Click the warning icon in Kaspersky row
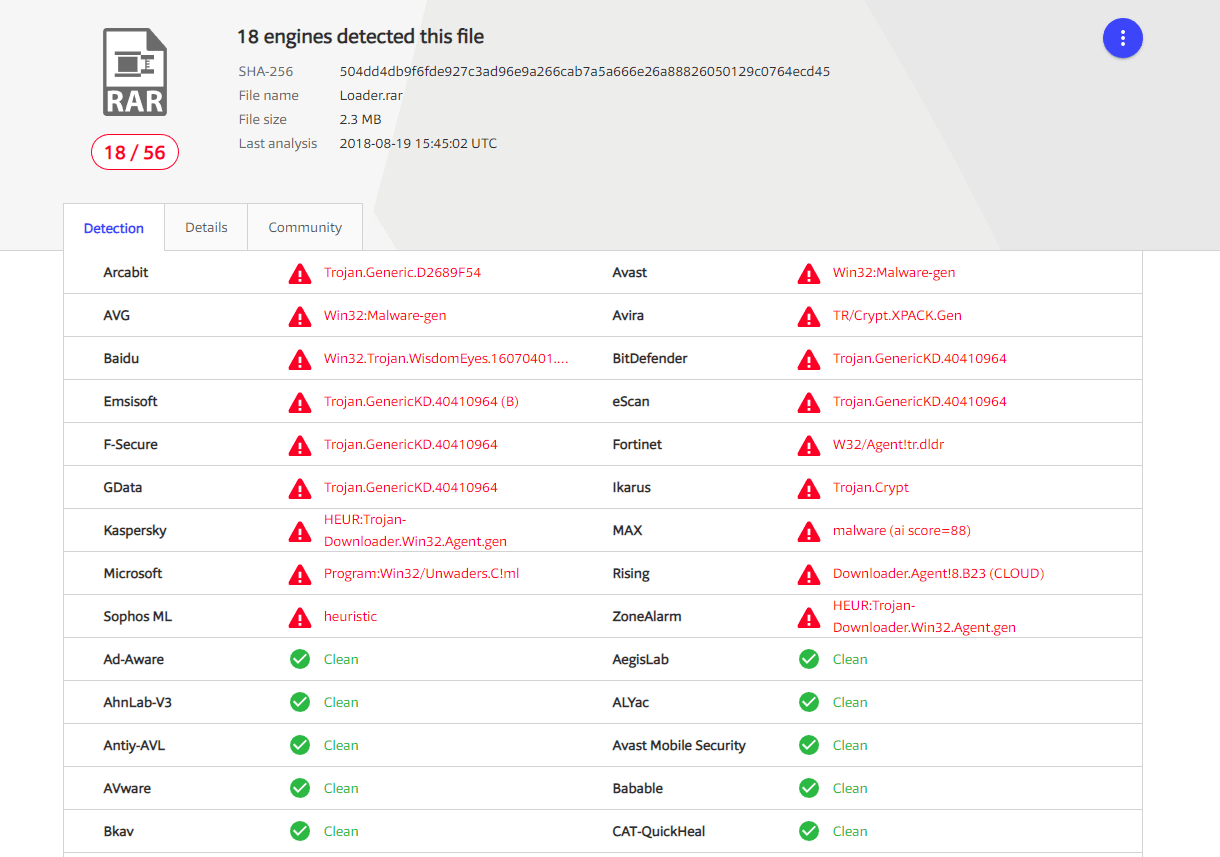1220x857 pixels. pyautogui.click(x=299, y=531)
